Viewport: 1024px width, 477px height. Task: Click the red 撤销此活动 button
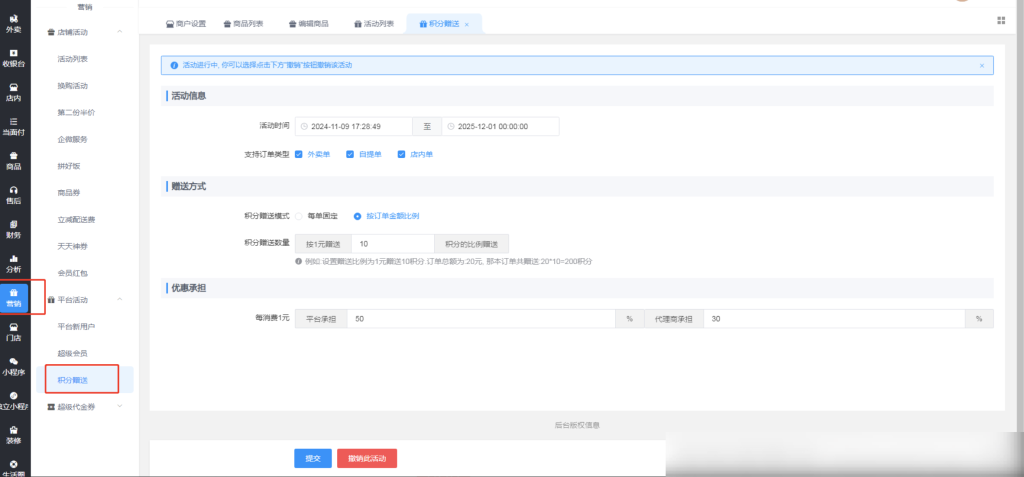pos(367,458)
